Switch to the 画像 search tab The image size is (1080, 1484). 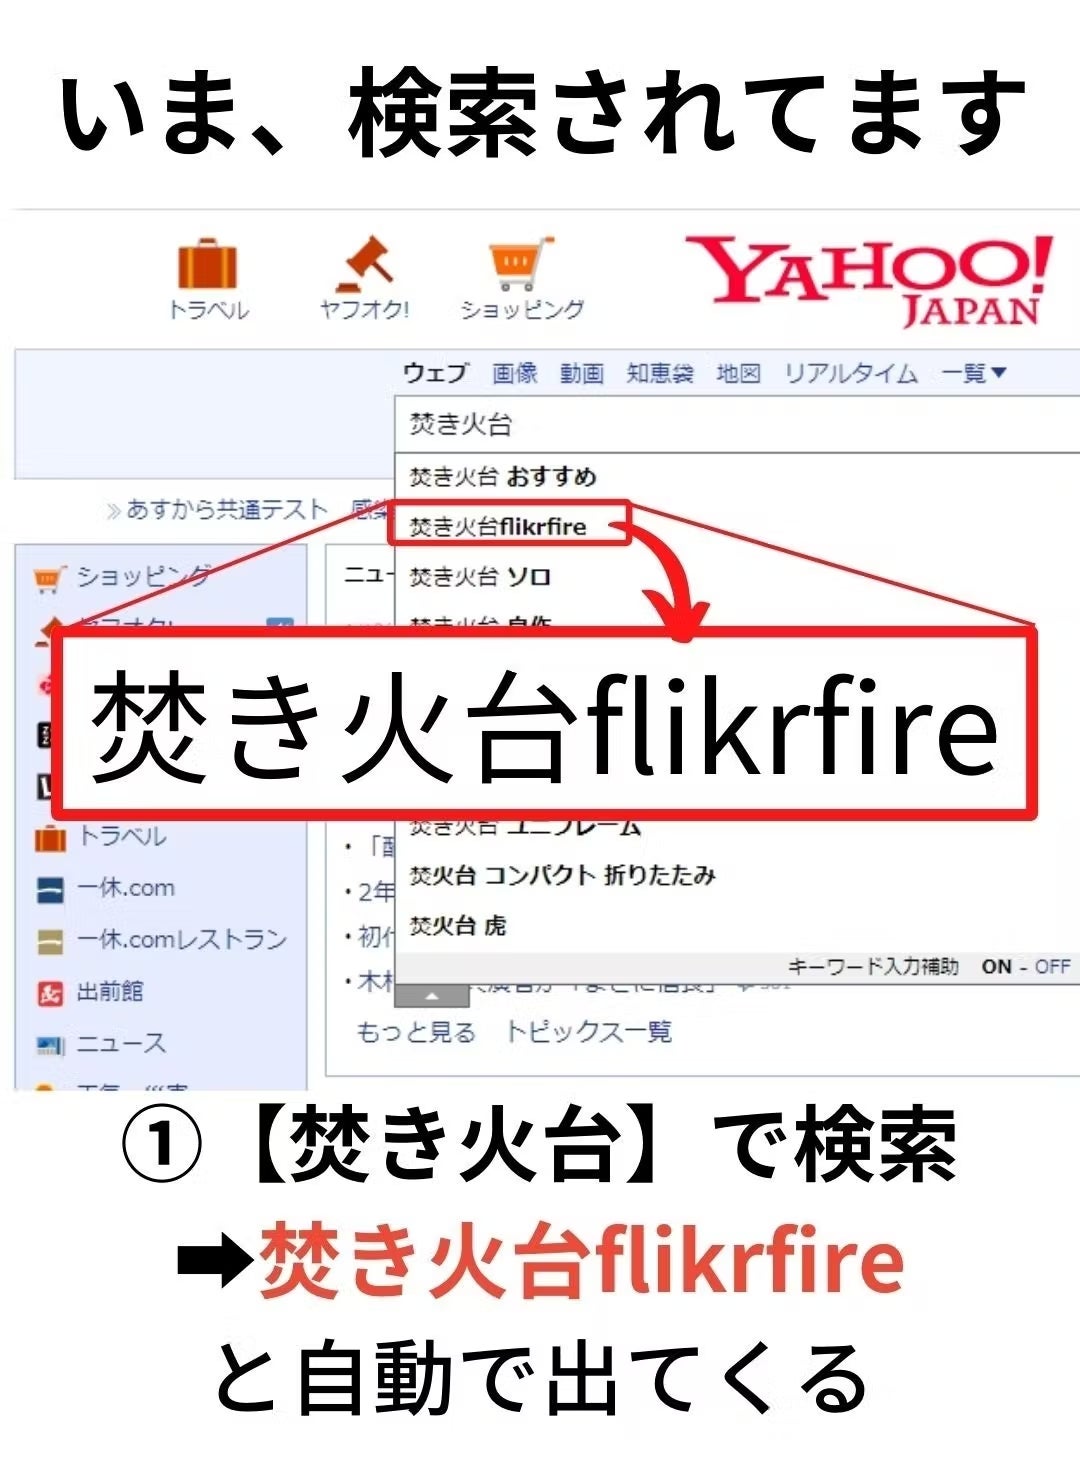pyautogui.click(x=515, y=373)
